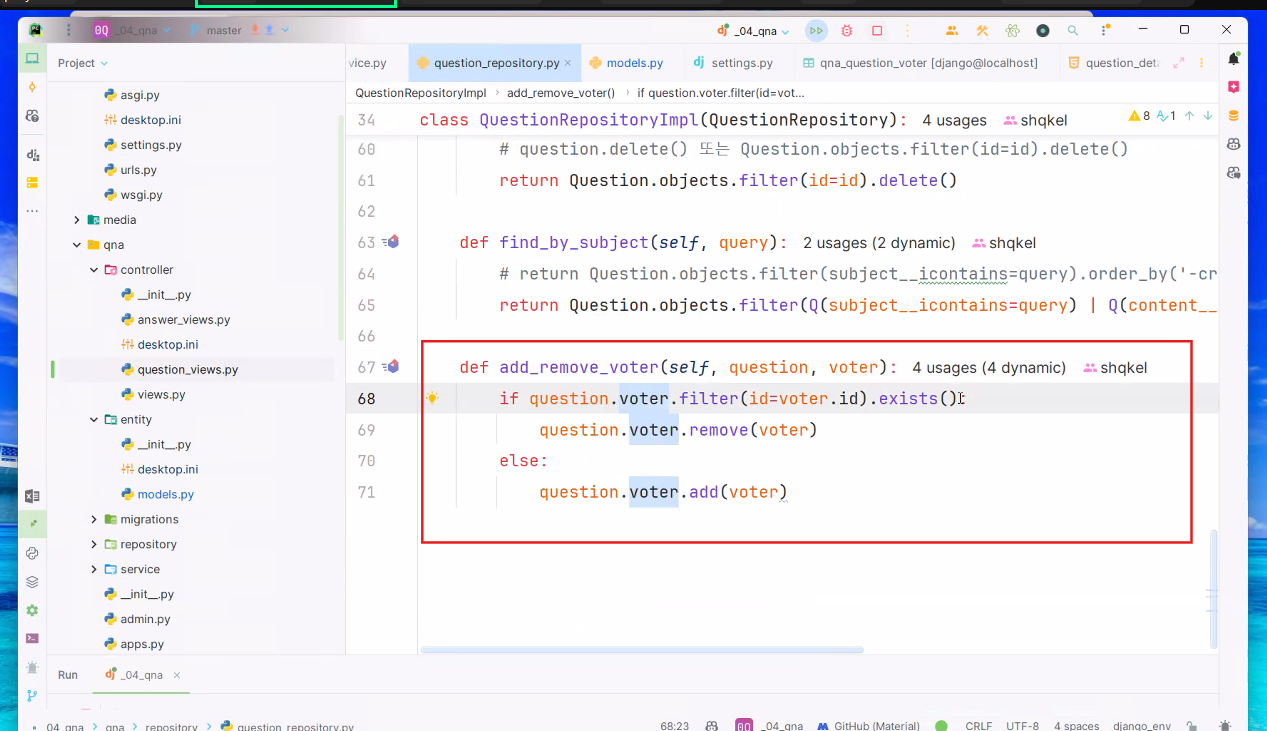Open the question_deta html tab

tap(1113, 63)
